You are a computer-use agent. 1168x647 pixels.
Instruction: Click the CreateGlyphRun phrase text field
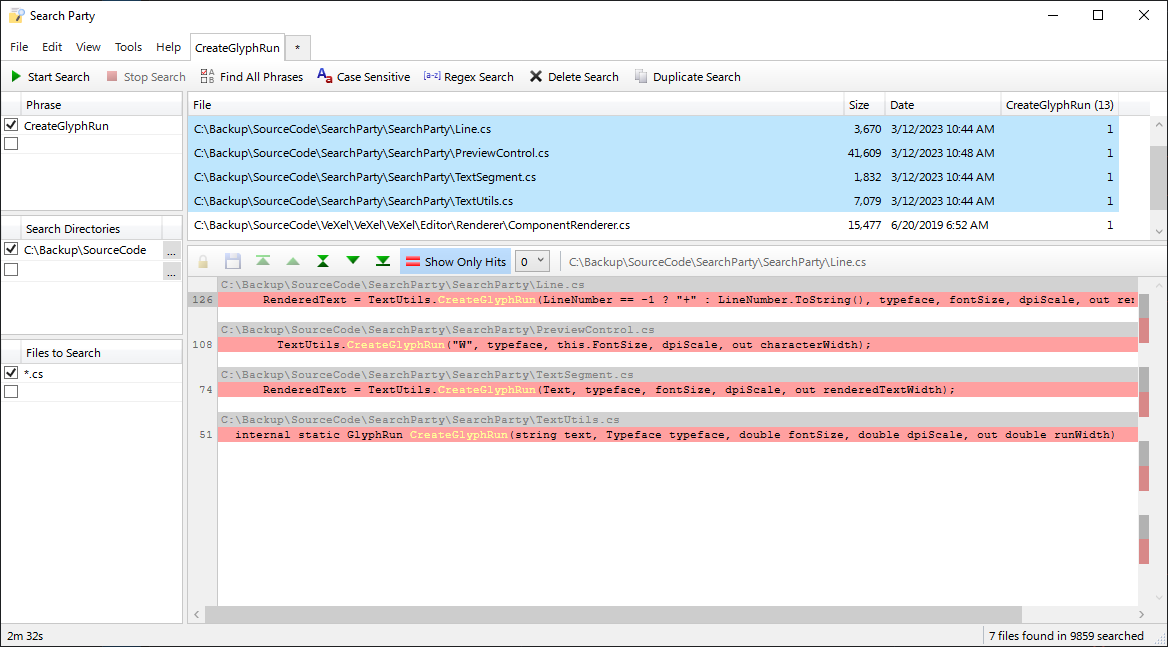[101, 126]
